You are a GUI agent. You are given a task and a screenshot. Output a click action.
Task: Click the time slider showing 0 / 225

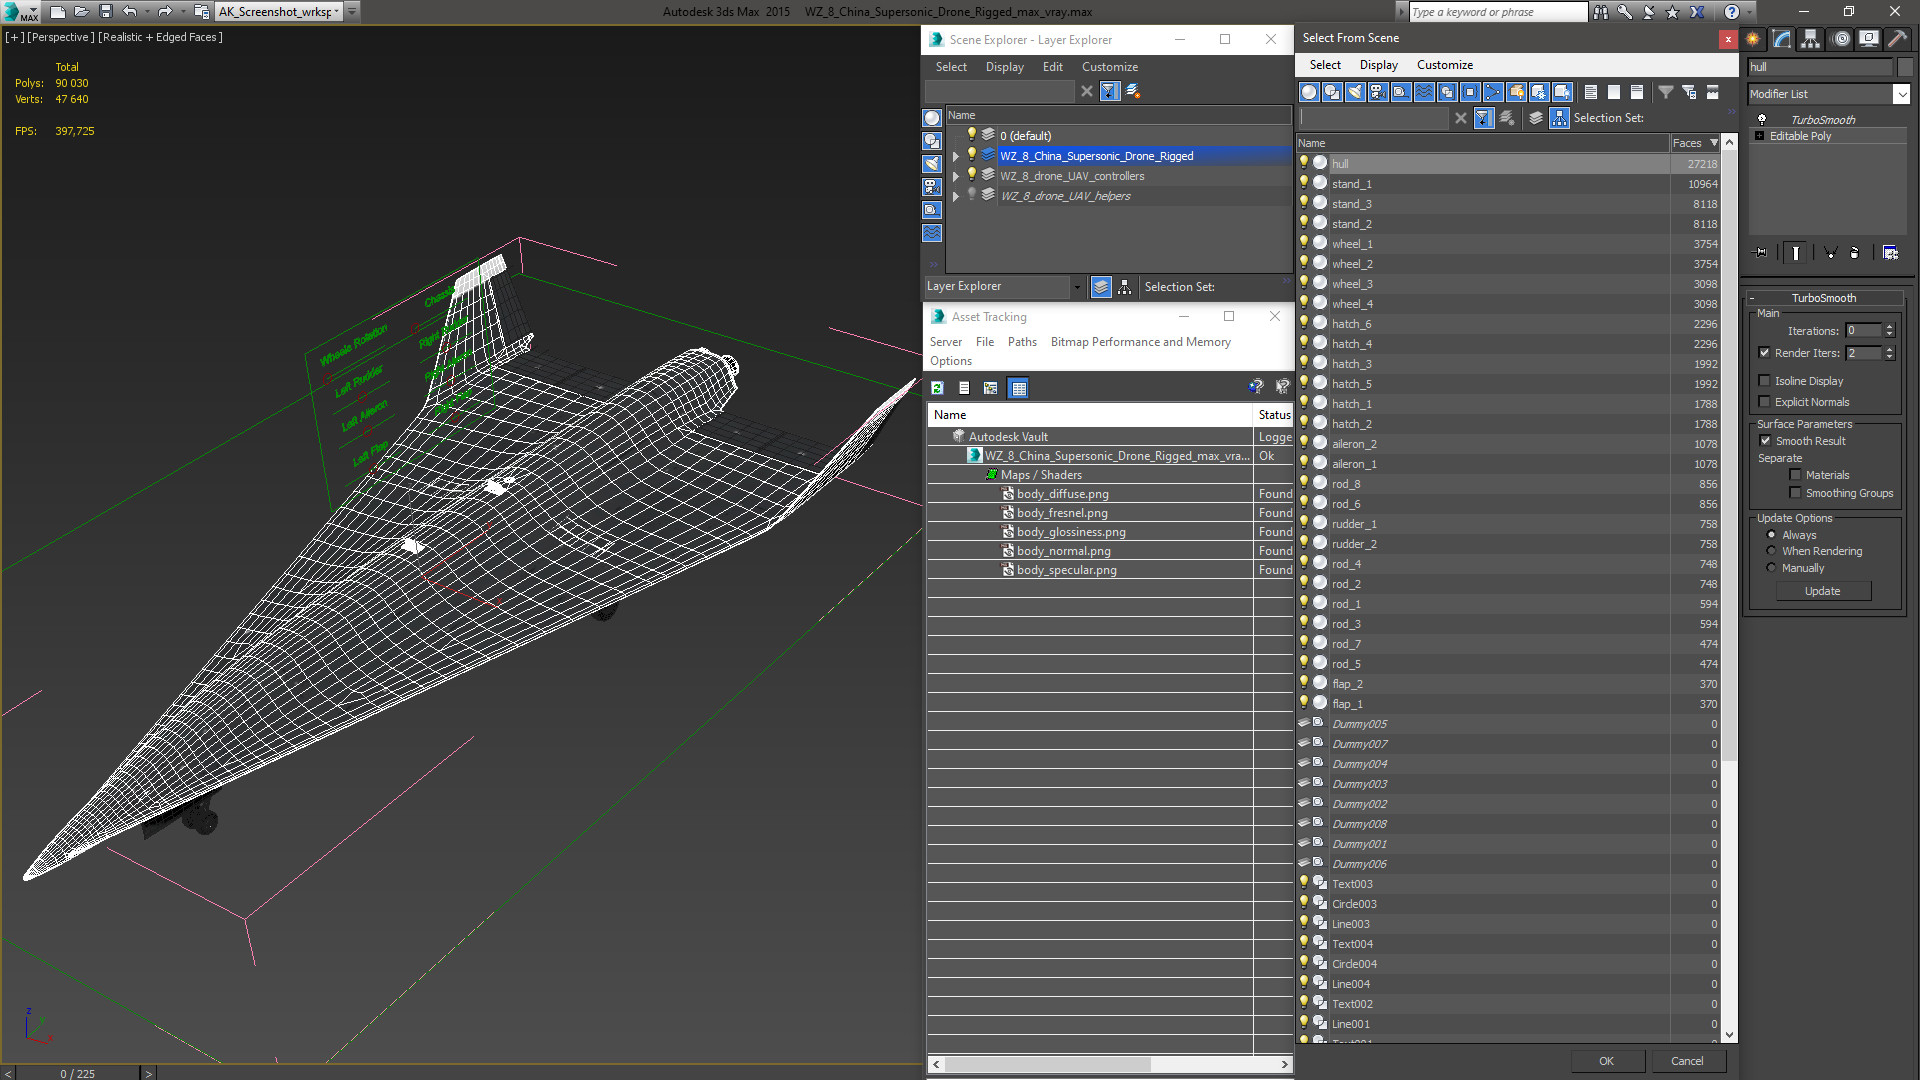point(77,1073)
